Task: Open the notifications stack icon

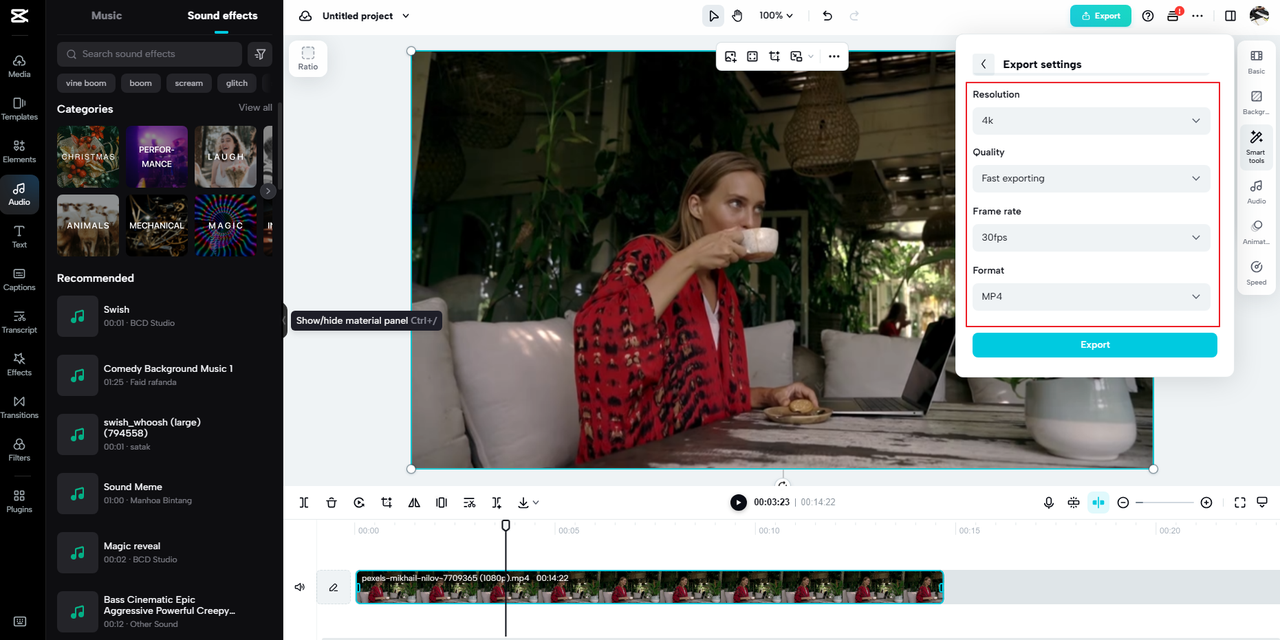Action: tap(1173, 16)
